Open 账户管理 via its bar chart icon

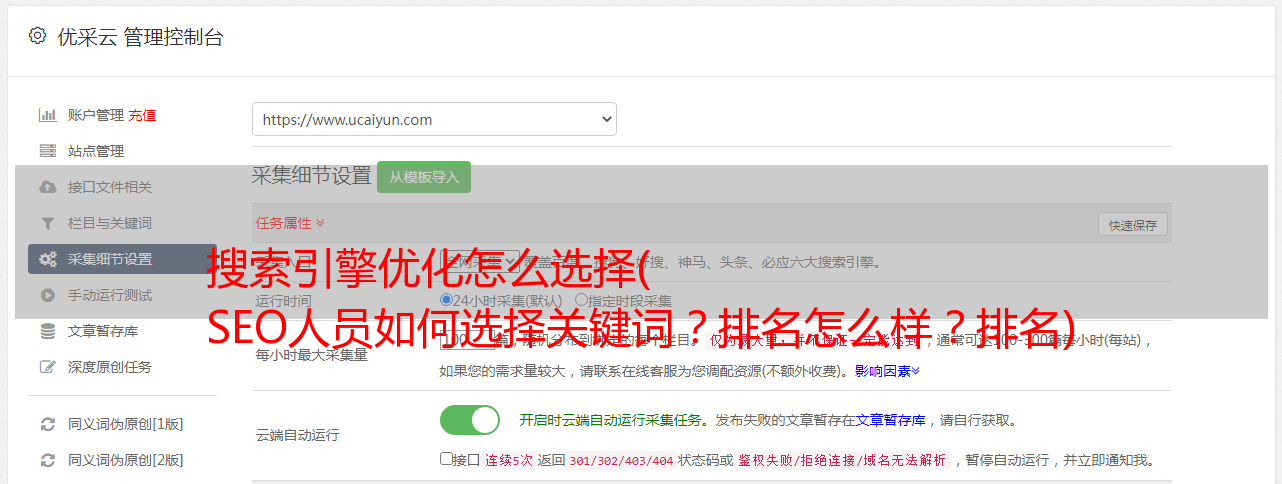pyautogui.click(x=47, y=115)
